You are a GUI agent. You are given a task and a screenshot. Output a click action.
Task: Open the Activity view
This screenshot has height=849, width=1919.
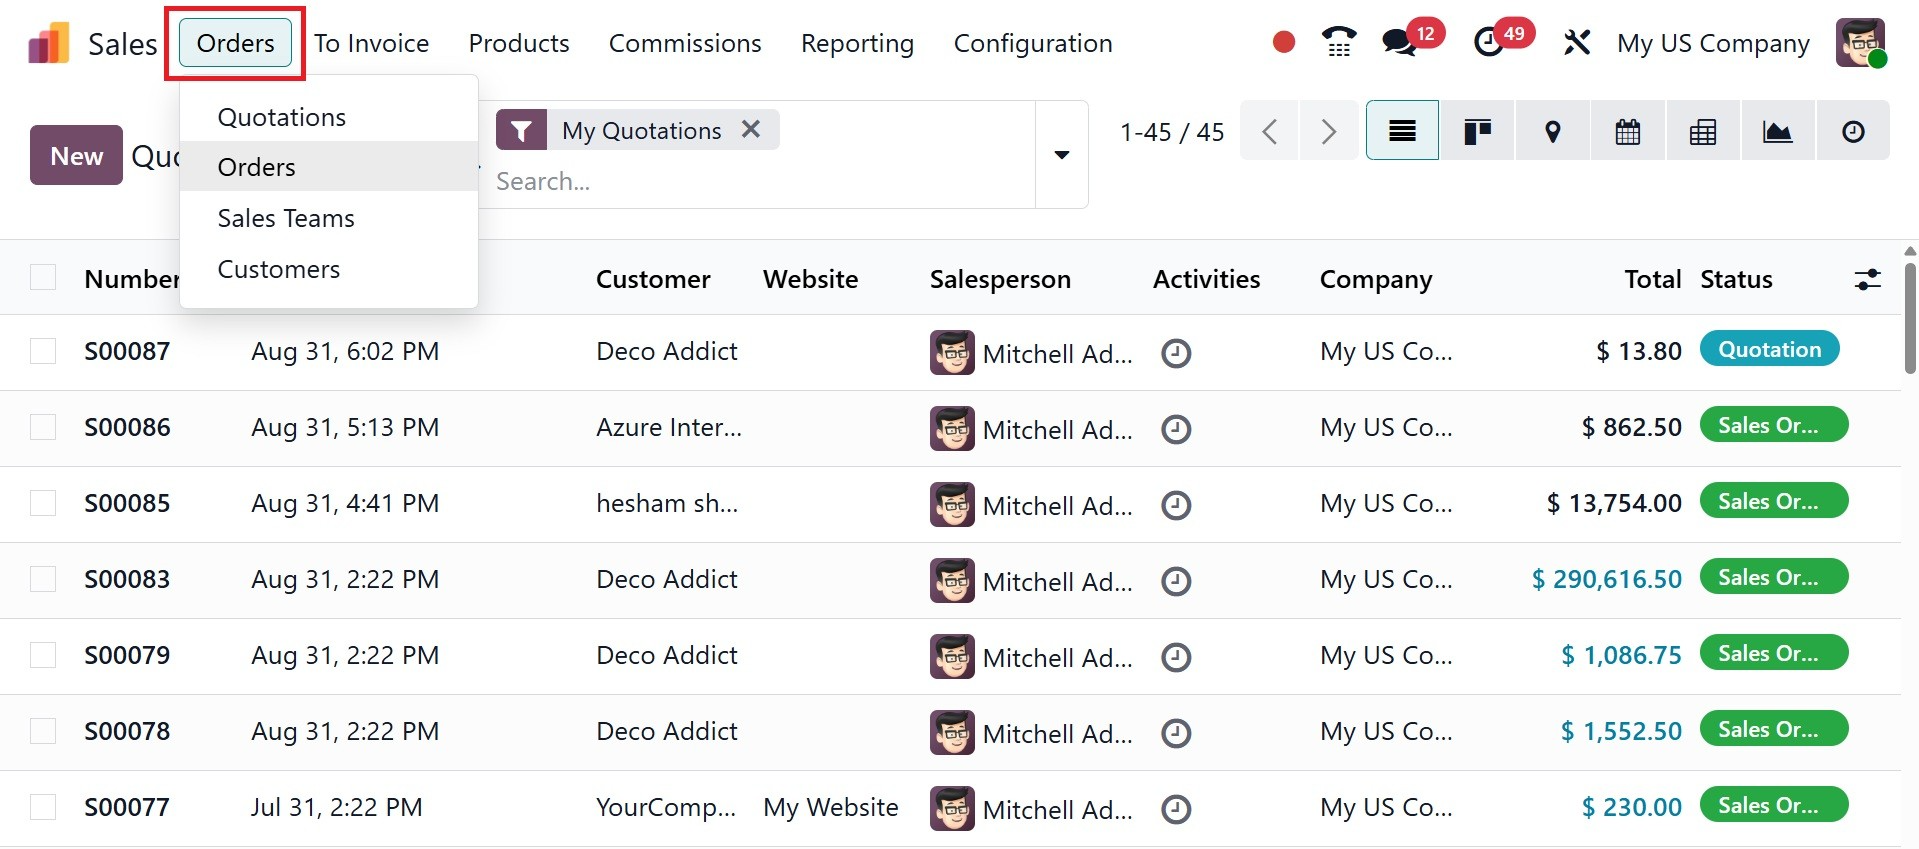click(x=1852, y=131)
